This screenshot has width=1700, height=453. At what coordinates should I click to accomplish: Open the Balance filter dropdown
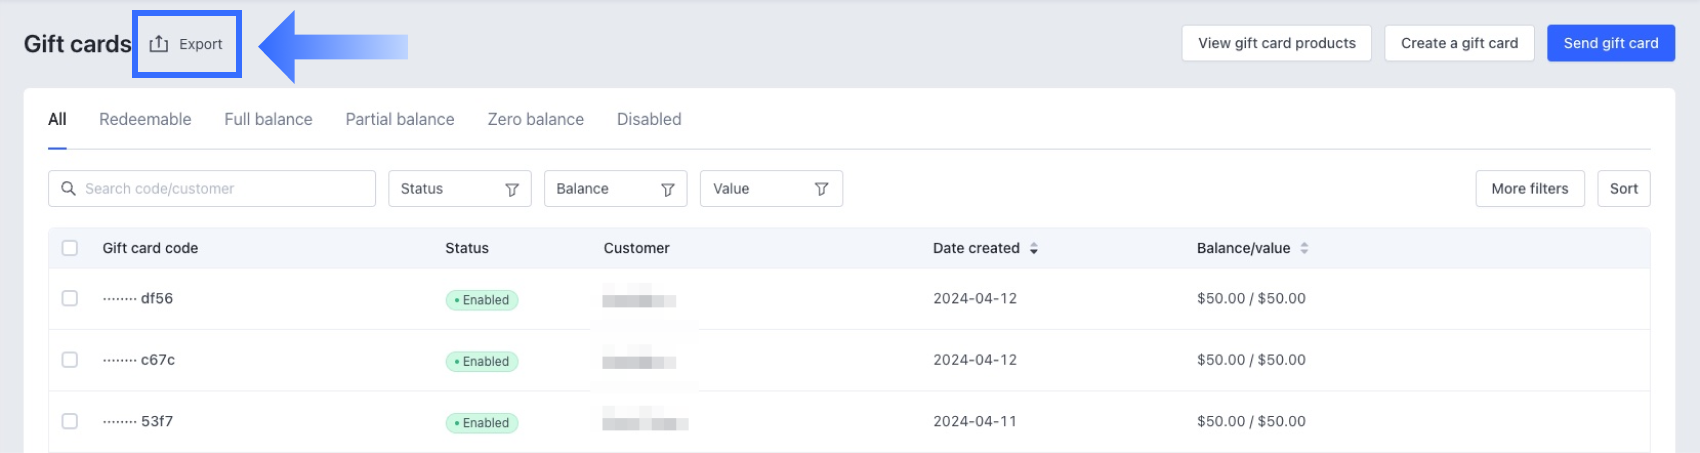tap(615, 189)
